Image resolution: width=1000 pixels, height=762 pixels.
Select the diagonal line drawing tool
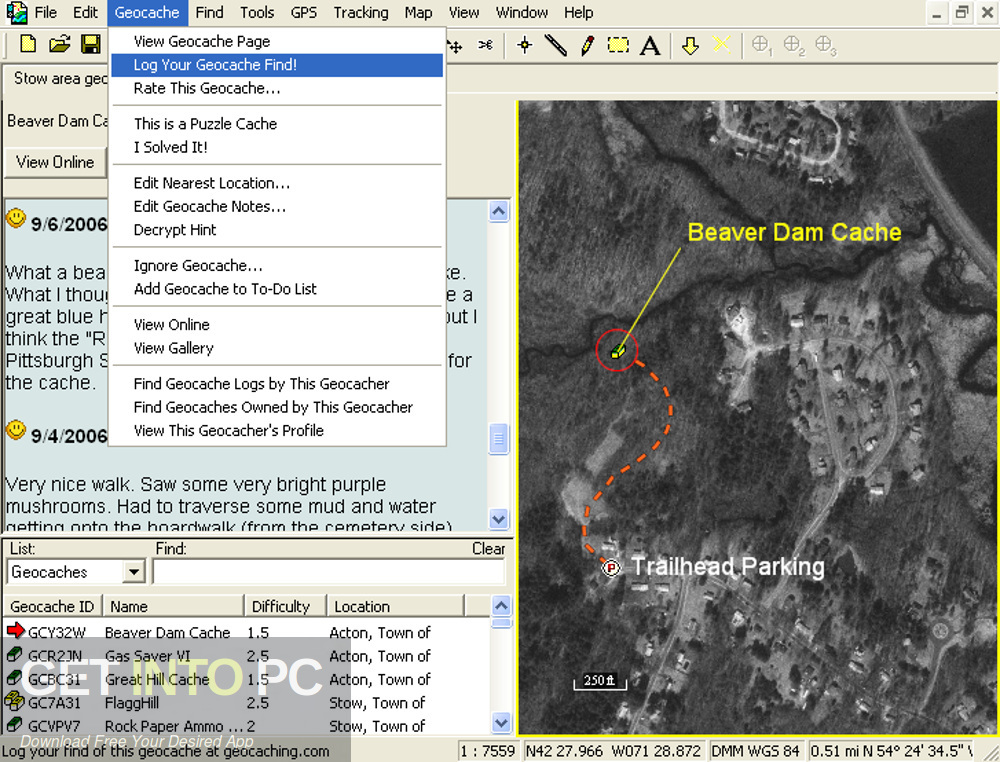(x=555, y=45)
